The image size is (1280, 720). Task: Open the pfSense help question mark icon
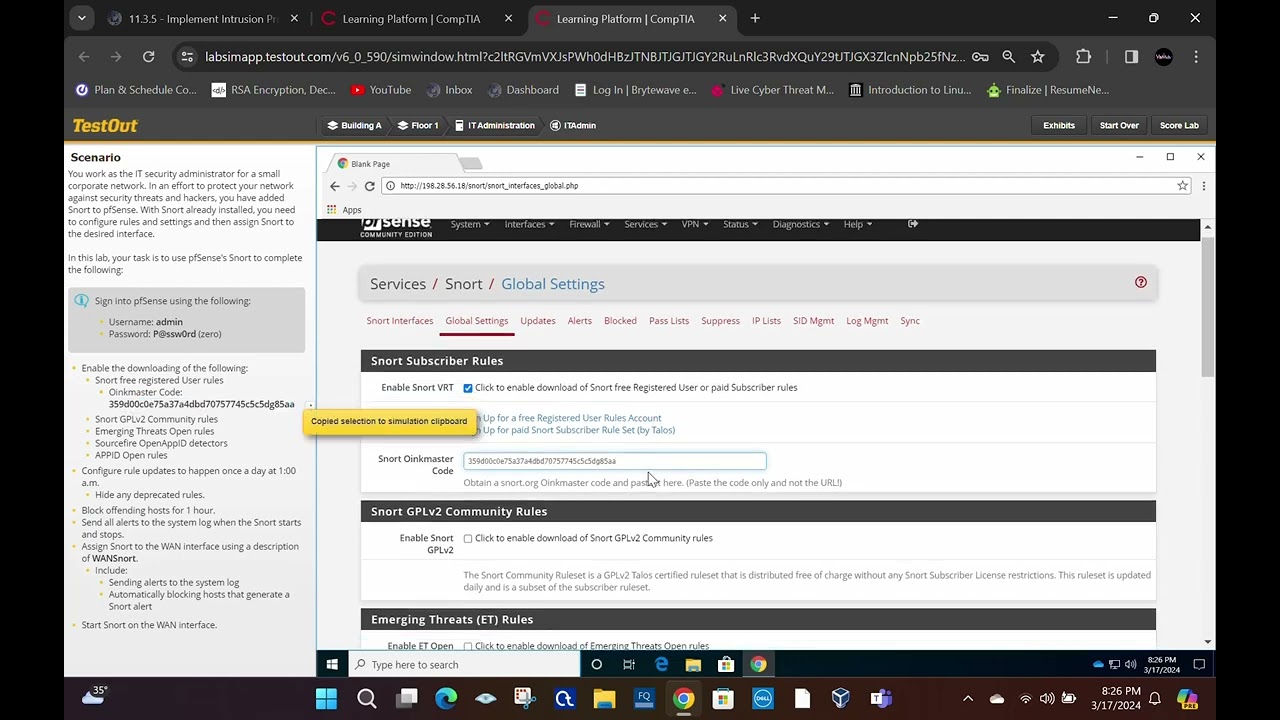tap(1140, 282)
